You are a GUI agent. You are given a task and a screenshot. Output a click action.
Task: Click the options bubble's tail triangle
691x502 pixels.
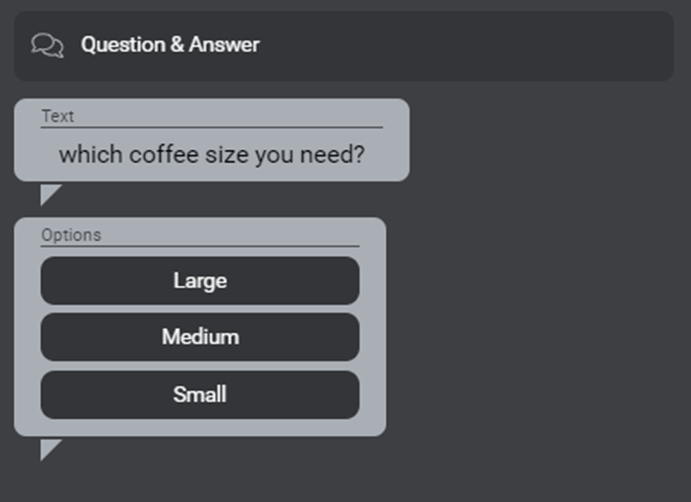(48, 448)
